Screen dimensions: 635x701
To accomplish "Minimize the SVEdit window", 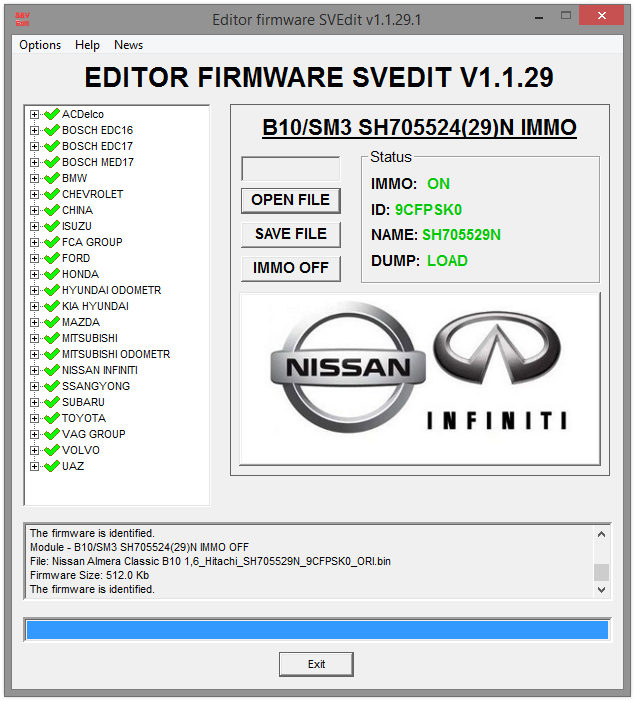I will 539,17.
